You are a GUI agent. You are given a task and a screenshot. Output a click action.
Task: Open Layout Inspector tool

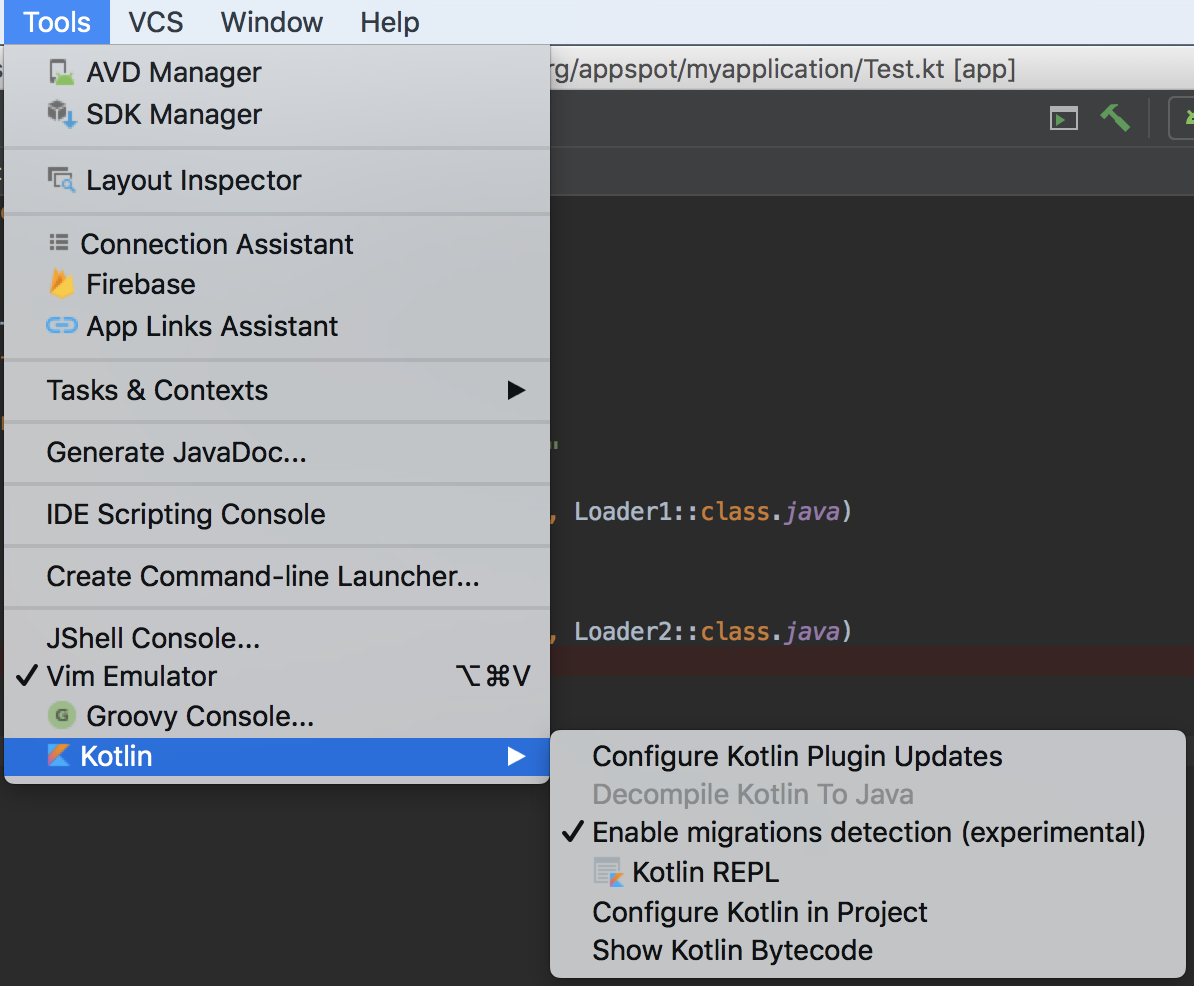pyautogui.click(x=276, y=180)
